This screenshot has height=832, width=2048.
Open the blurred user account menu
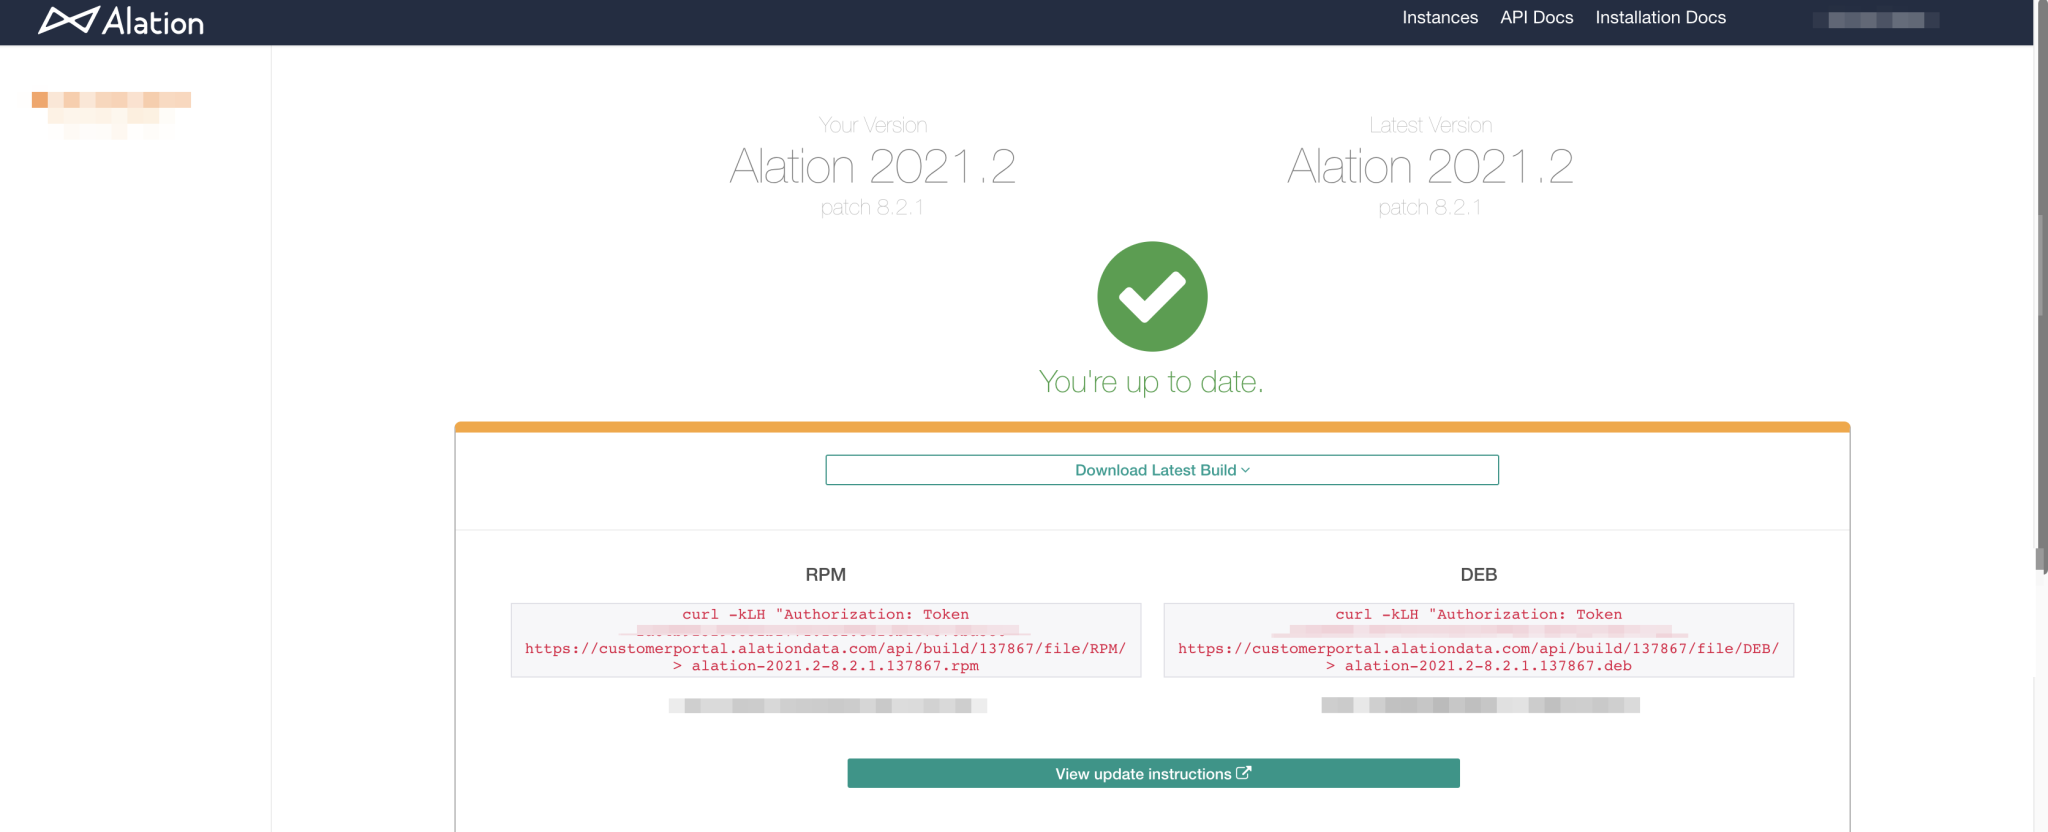pyautogui.click(x=1876, y=20)
